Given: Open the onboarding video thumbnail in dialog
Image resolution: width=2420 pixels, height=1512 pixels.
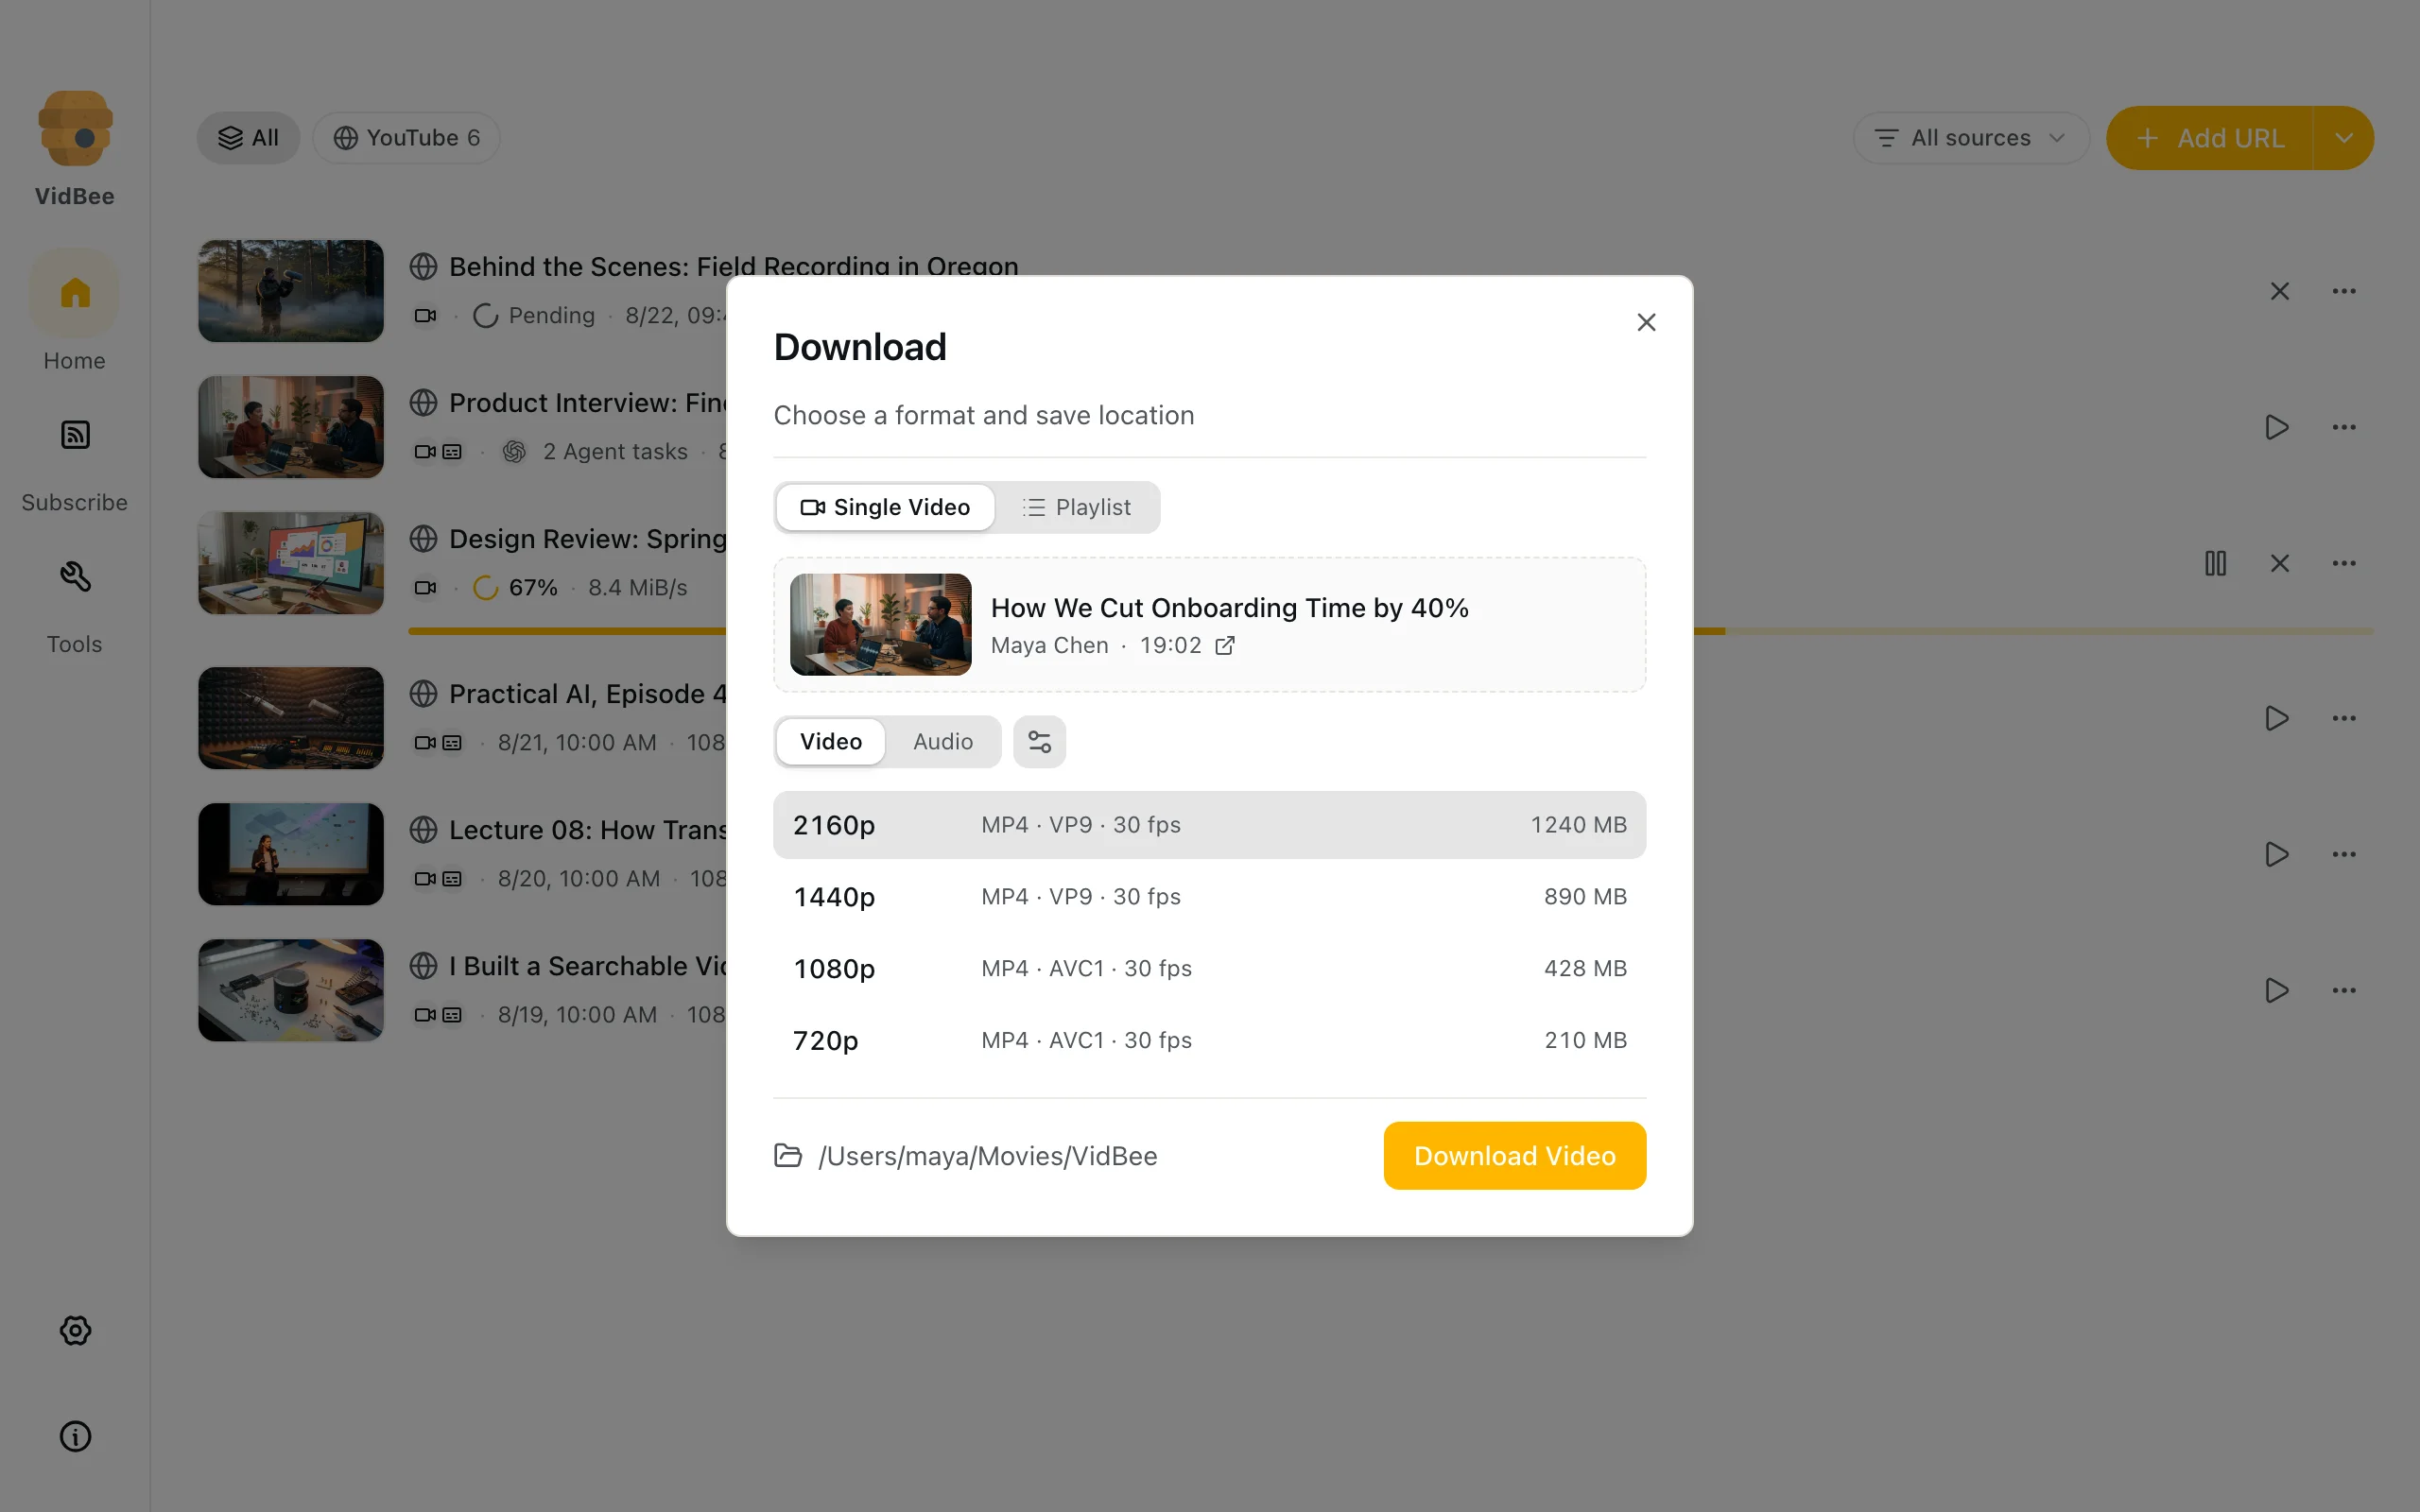Looking at the screenshot, I should click(x=880, y=624).
